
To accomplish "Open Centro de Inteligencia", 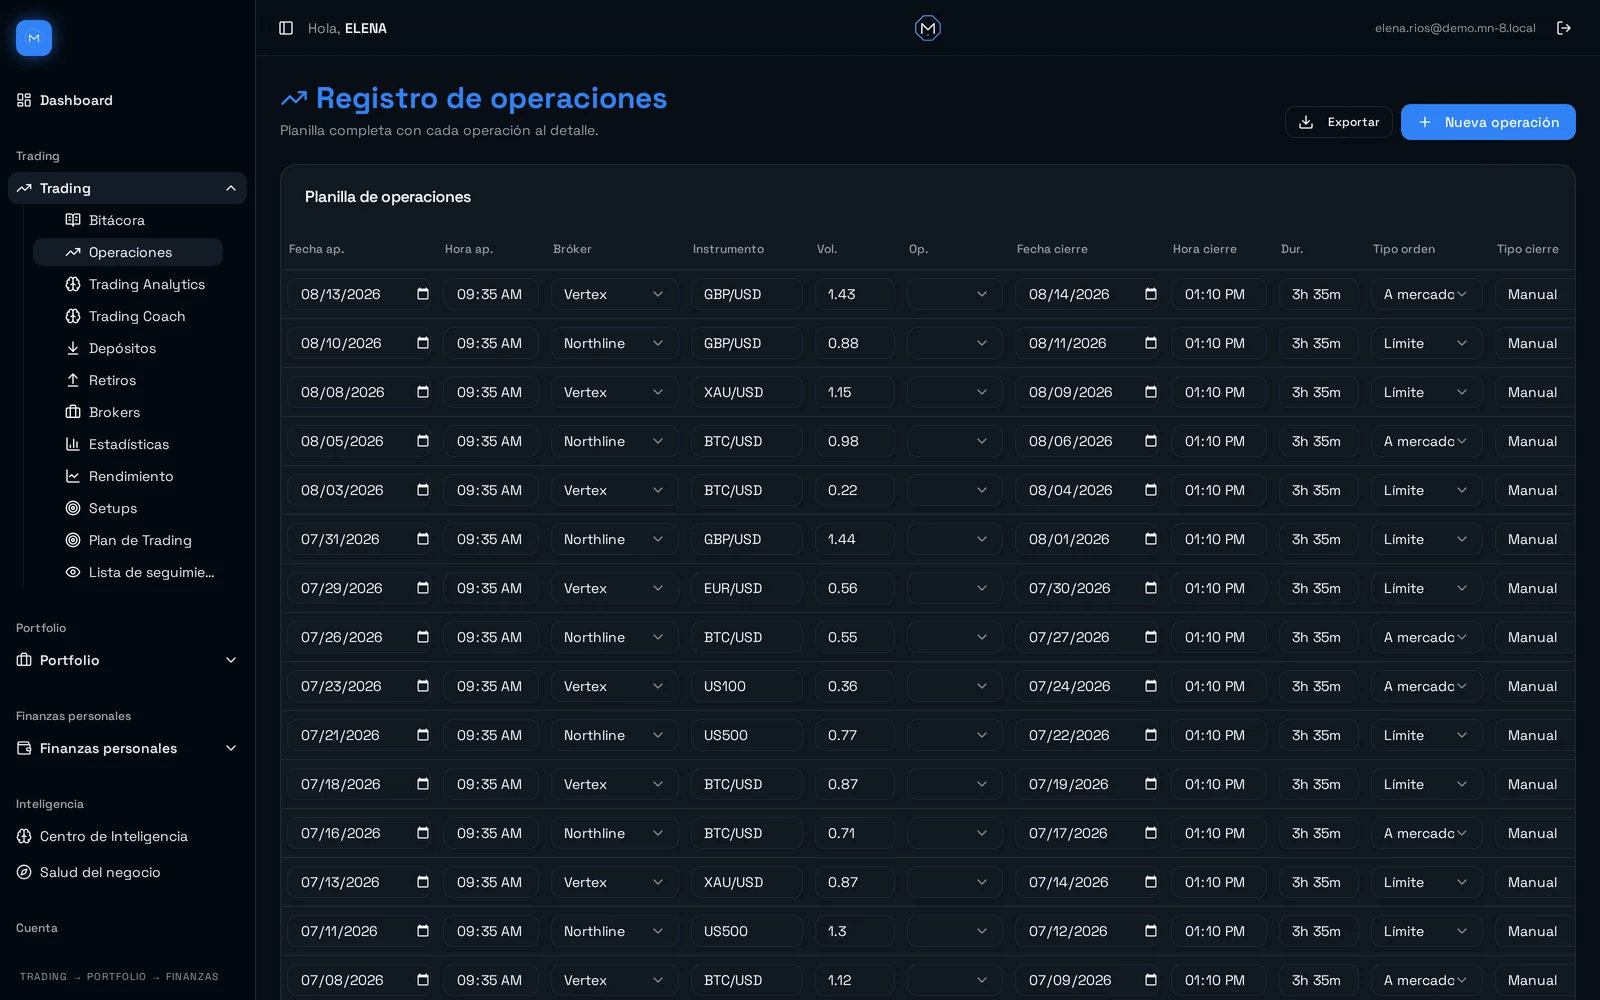I will point(127,836).
